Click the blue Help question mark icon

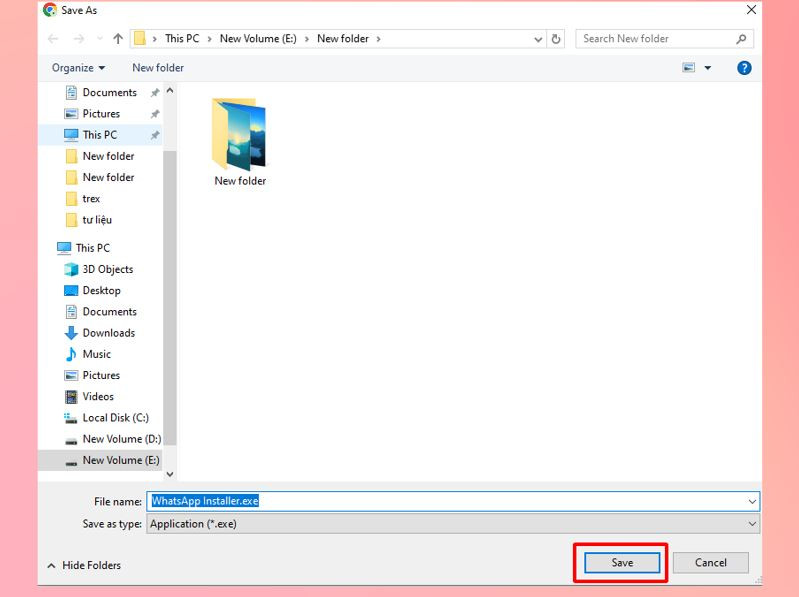744,68
